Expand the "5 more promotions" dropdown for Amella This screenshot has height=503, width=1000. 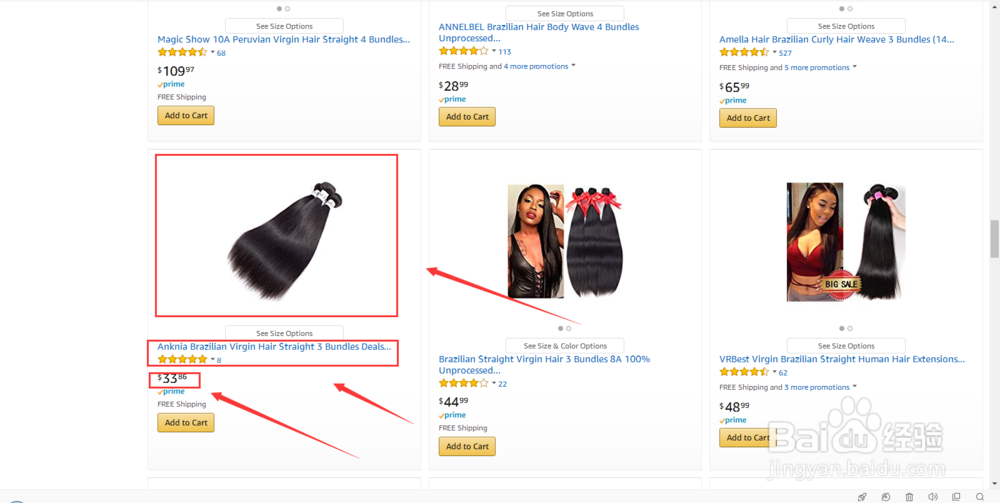820,67
